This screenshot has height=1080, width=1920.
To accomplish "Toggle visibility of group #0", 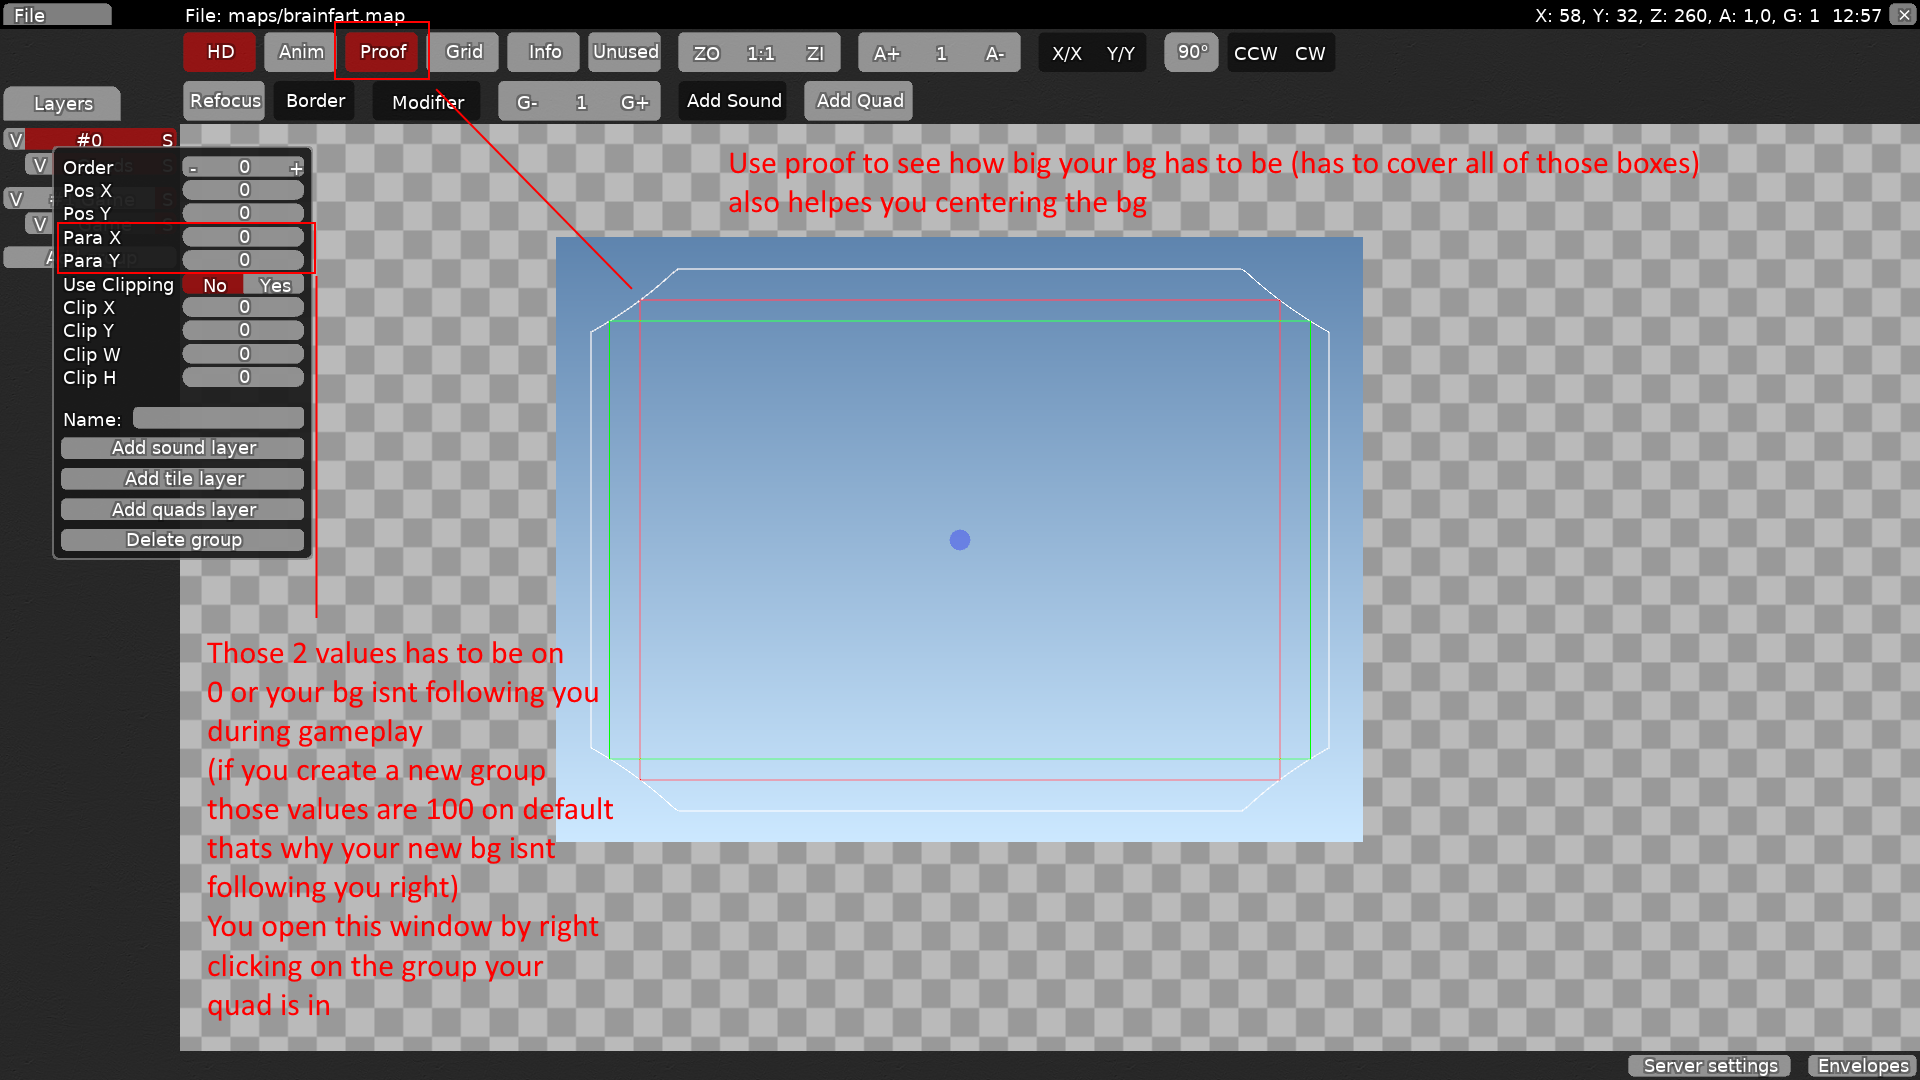I will click(x=15, y=140).
